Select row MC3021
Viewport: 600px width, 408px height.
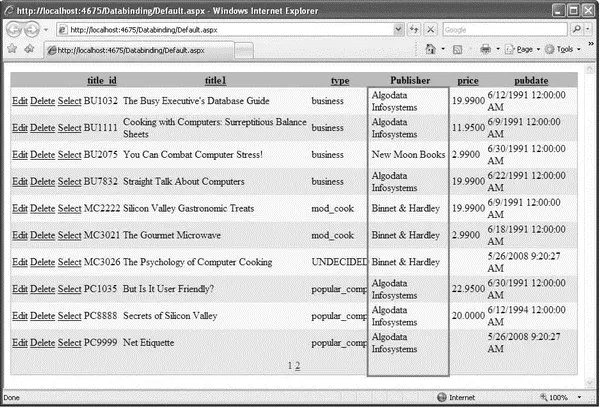coord(69,235)
